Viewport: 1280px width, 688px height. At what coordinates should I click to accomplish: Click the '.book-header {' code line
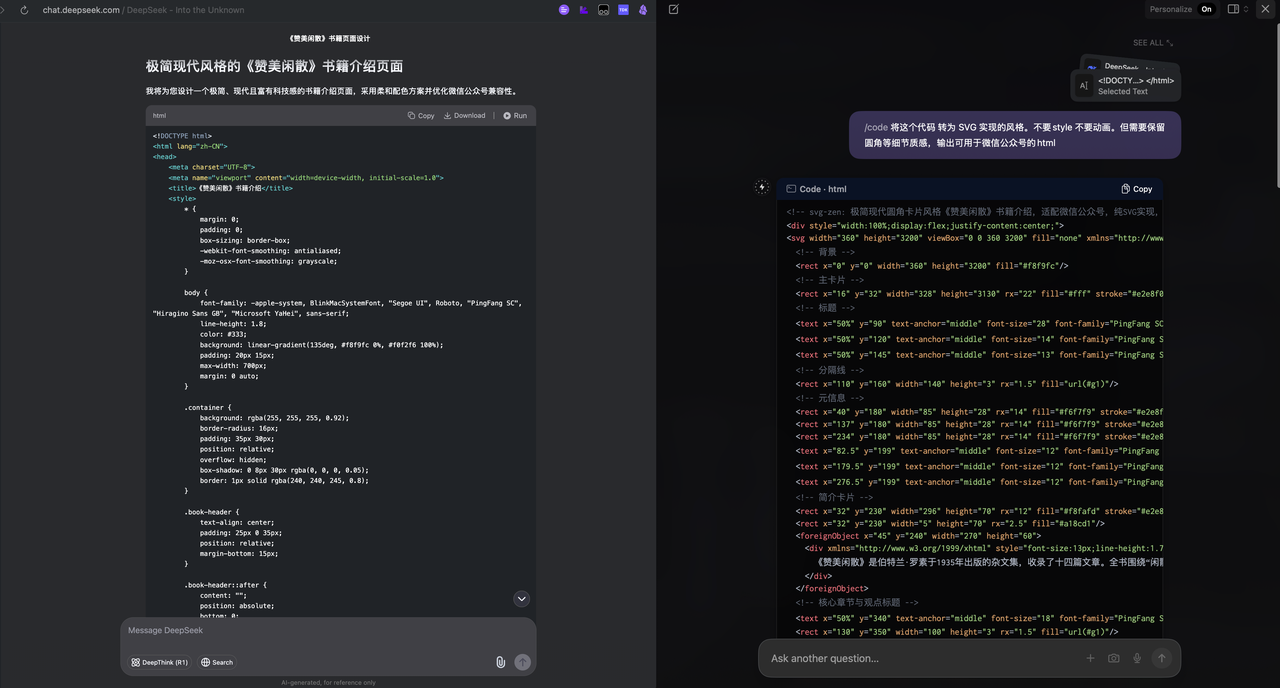point(212,512)
